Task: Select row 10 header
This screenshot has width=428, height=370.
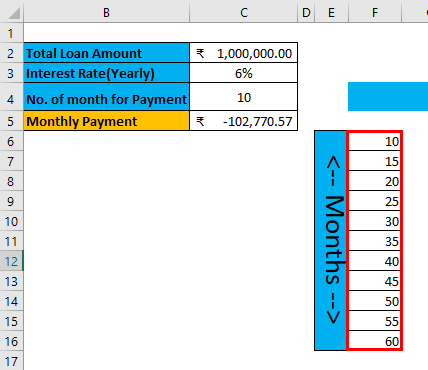Action: click(x=11, y=221)
